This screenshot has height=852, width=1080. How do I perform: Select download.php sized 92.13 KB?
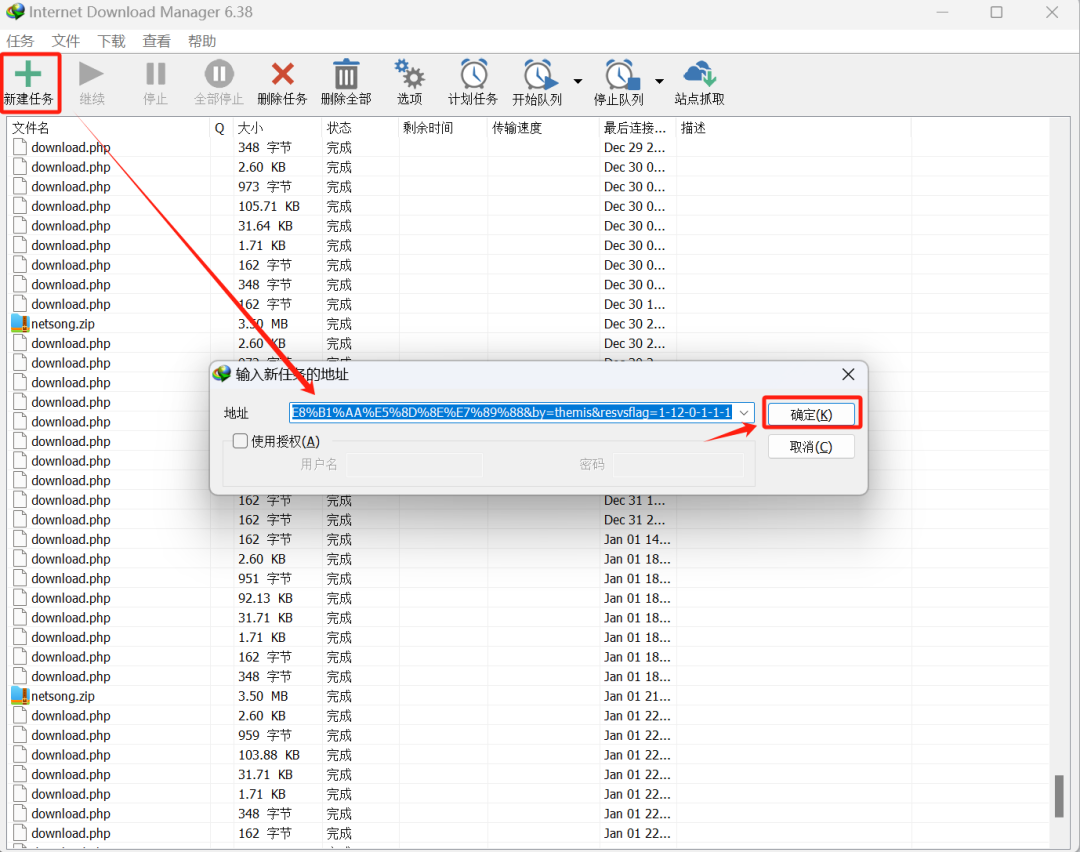point(71,598)
